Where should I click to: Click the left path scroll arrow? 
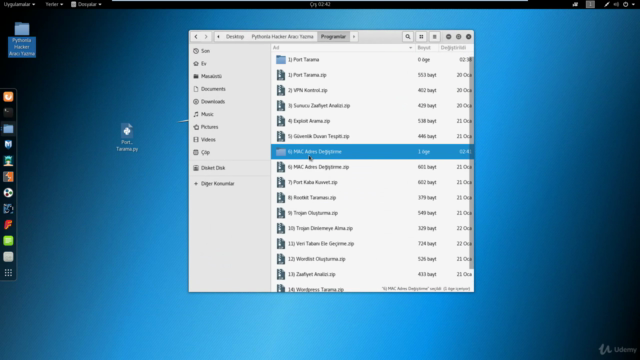[218, 37]
